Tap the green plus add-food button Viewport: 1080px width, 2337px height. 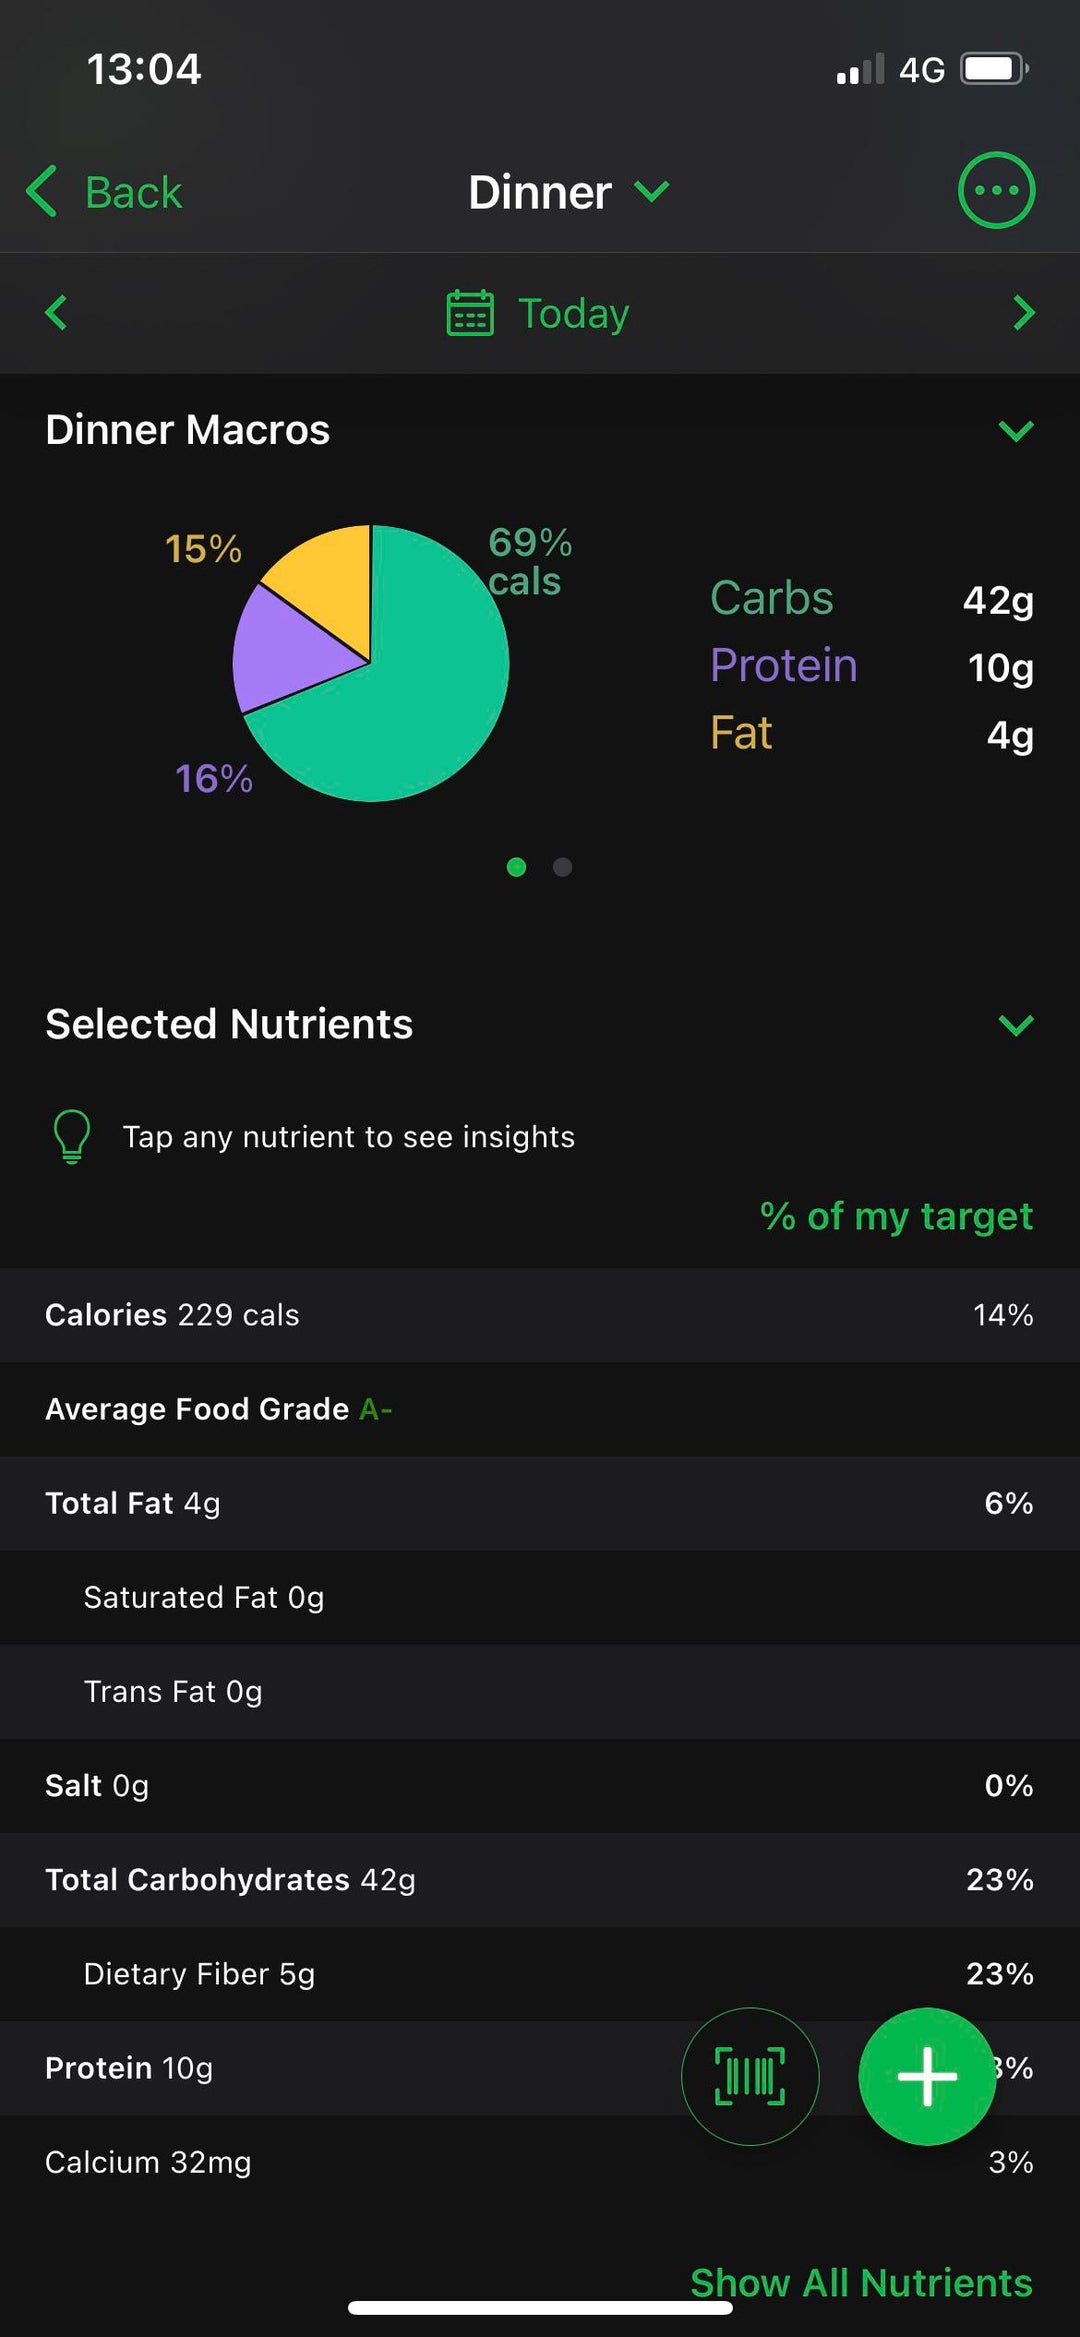tap(927, 2076)
